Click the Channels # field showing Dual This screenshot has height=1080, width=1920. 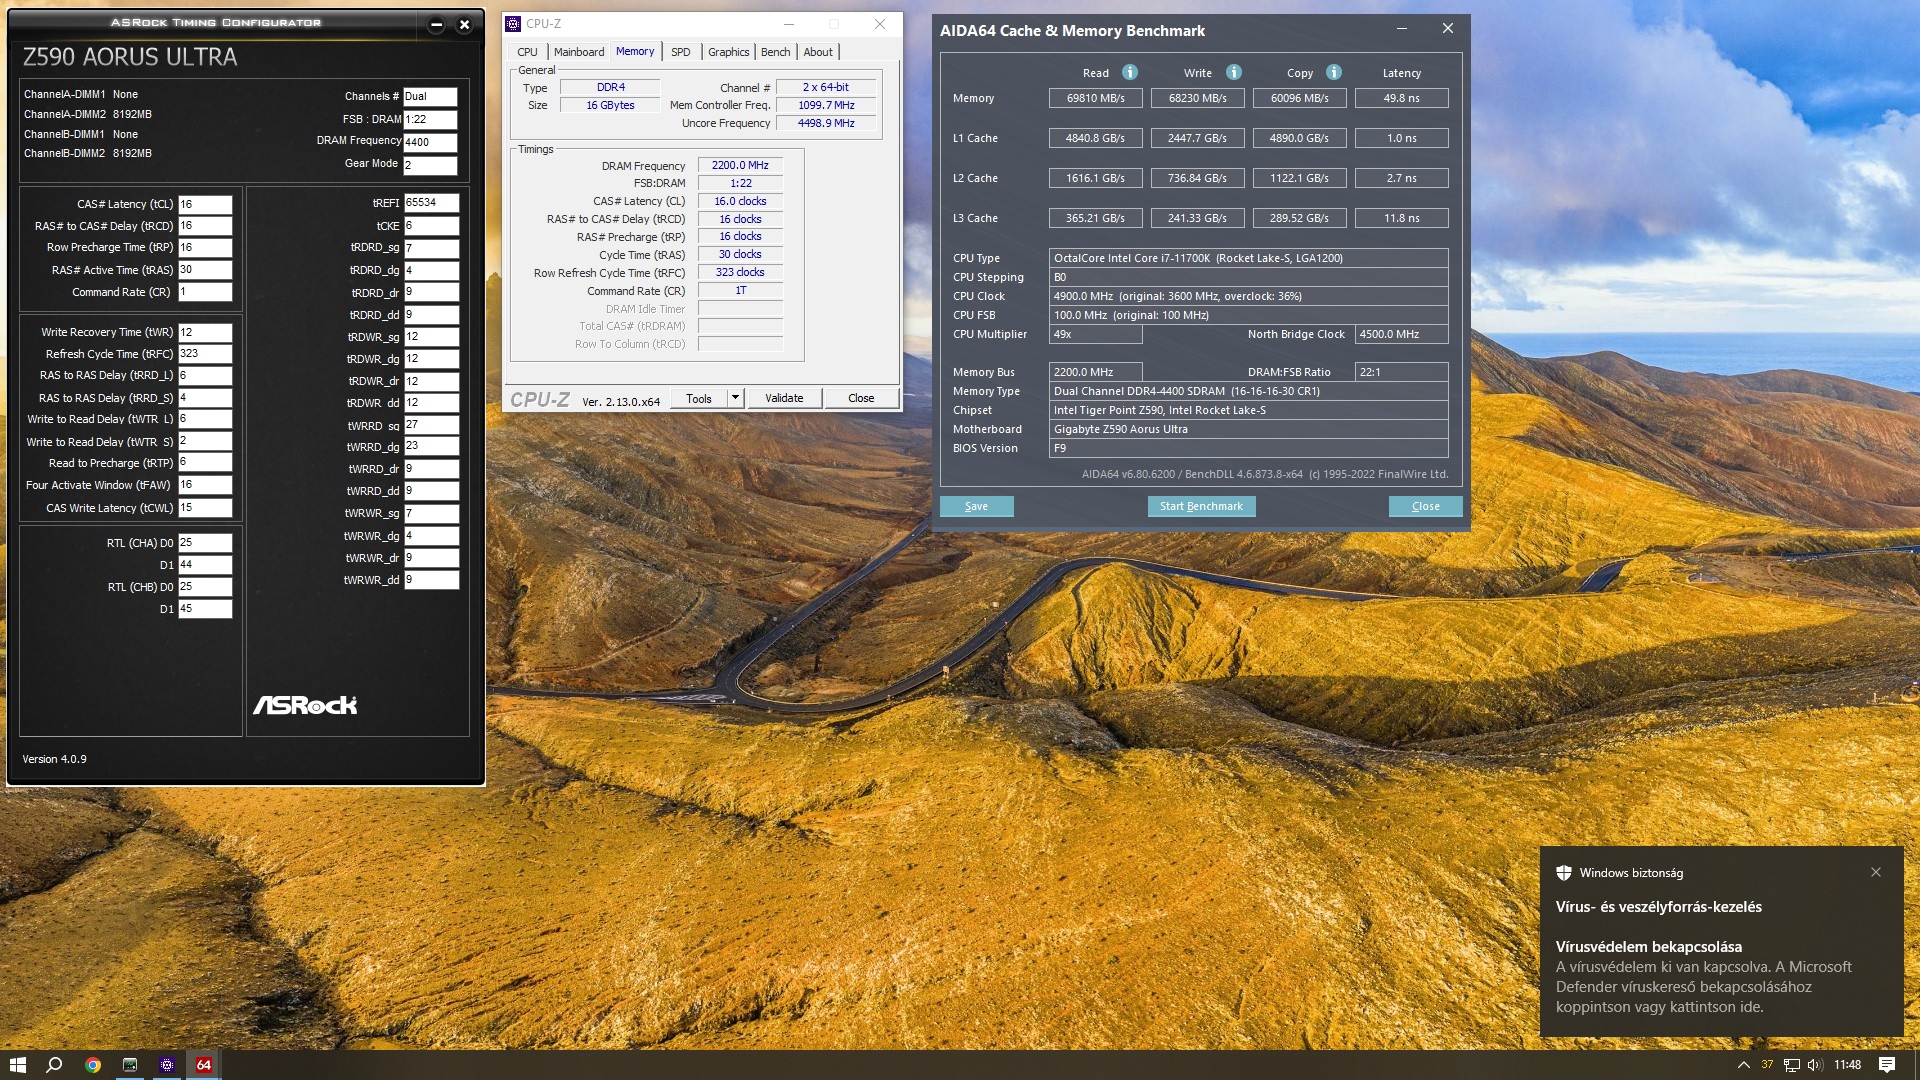point(430,96)
